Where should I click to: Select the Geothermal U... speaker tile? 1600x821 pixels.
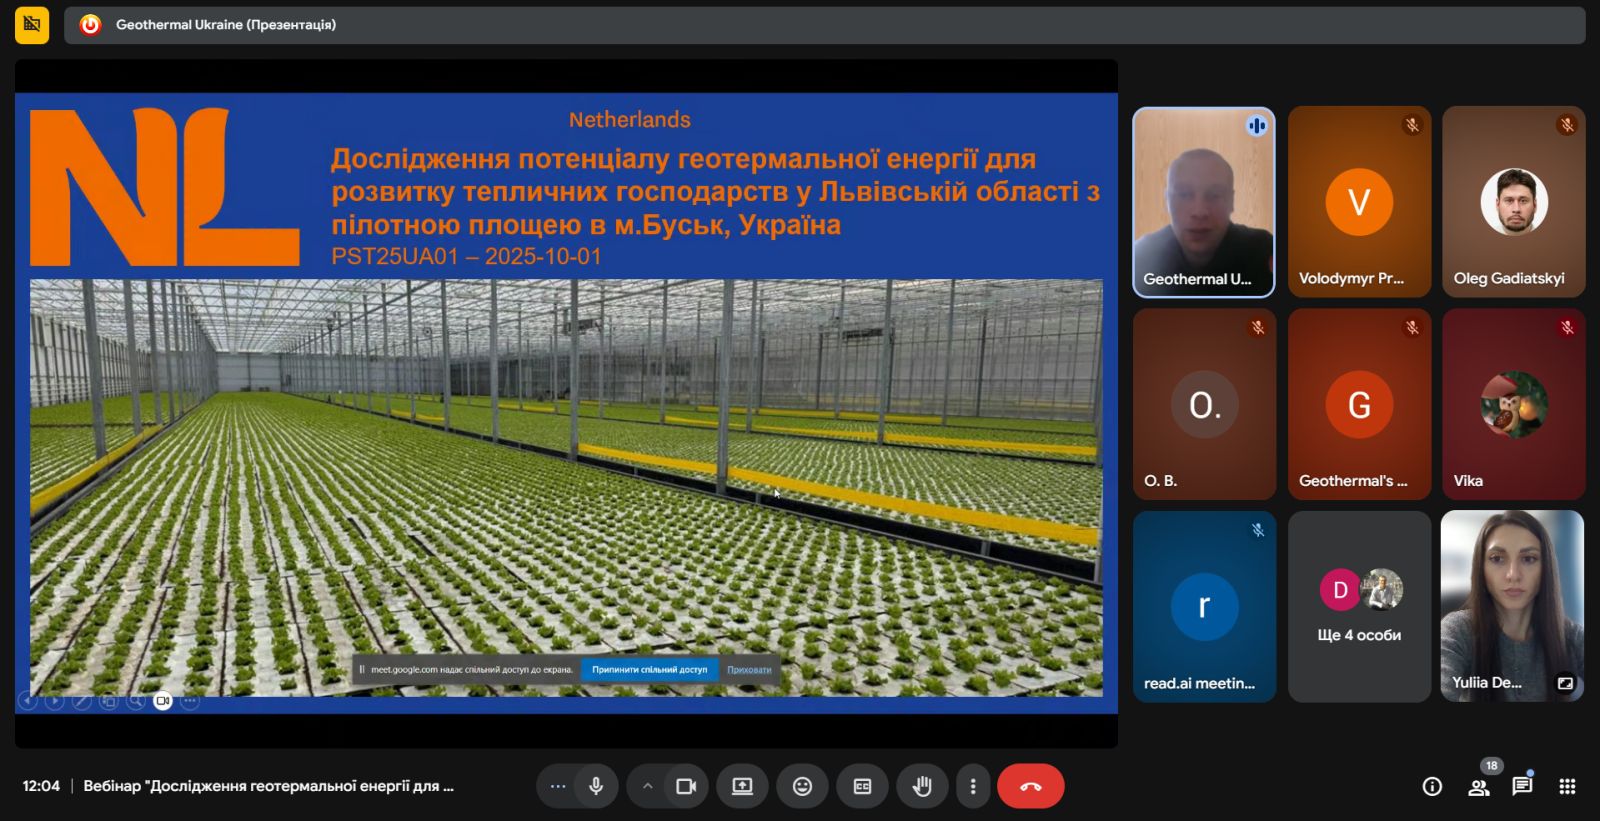coord(1203,203)
